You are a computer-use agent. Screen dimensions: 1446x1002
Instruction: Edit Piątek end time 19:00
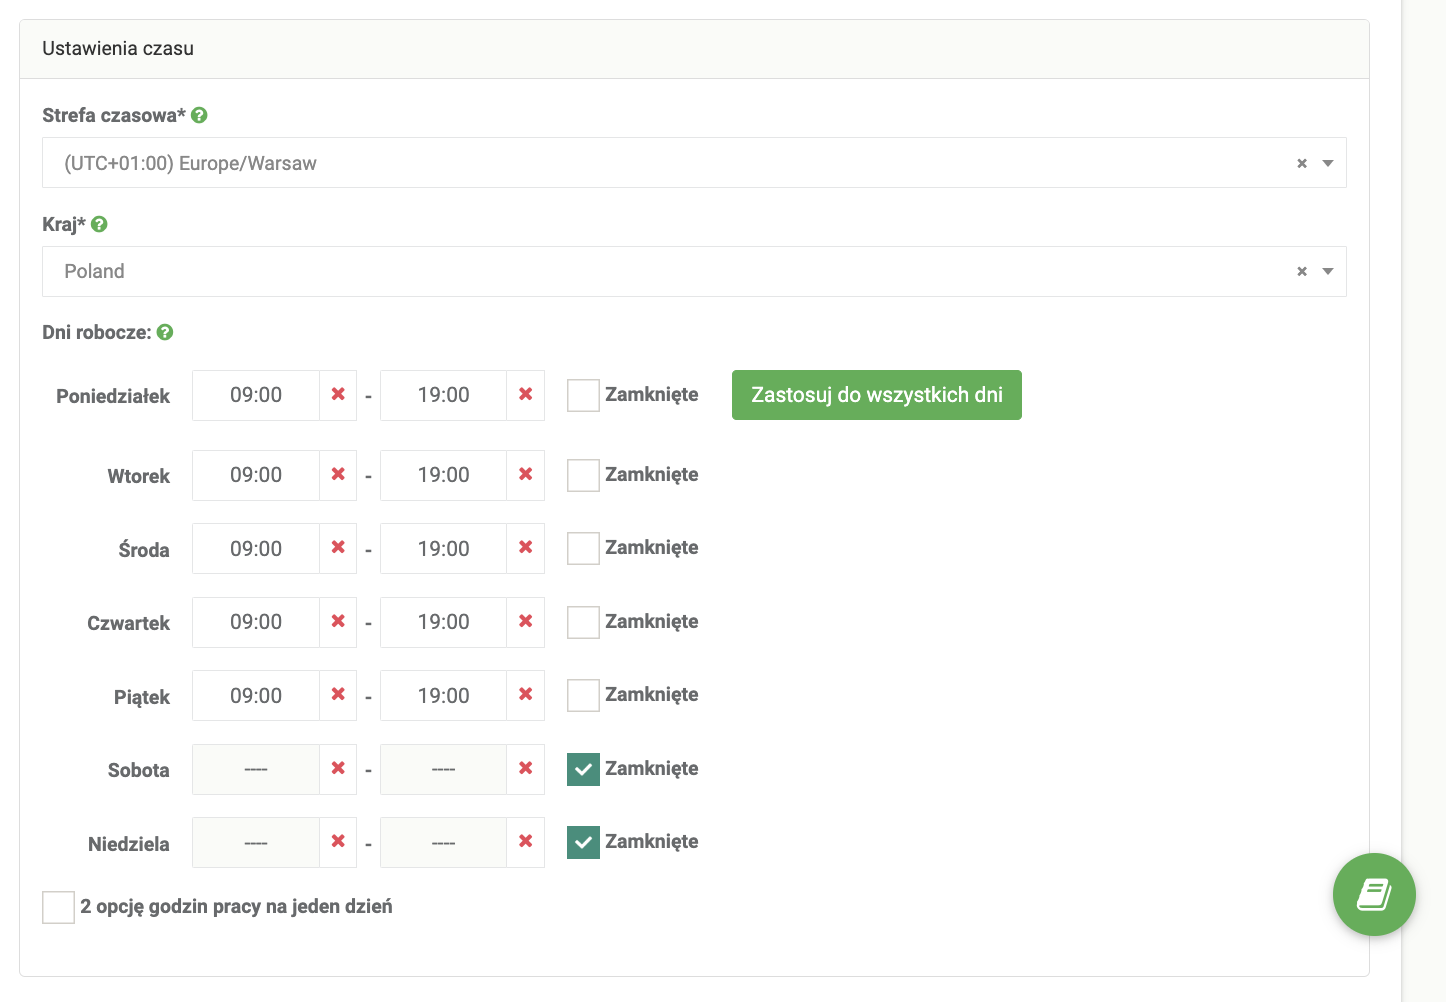coord(444,695)
